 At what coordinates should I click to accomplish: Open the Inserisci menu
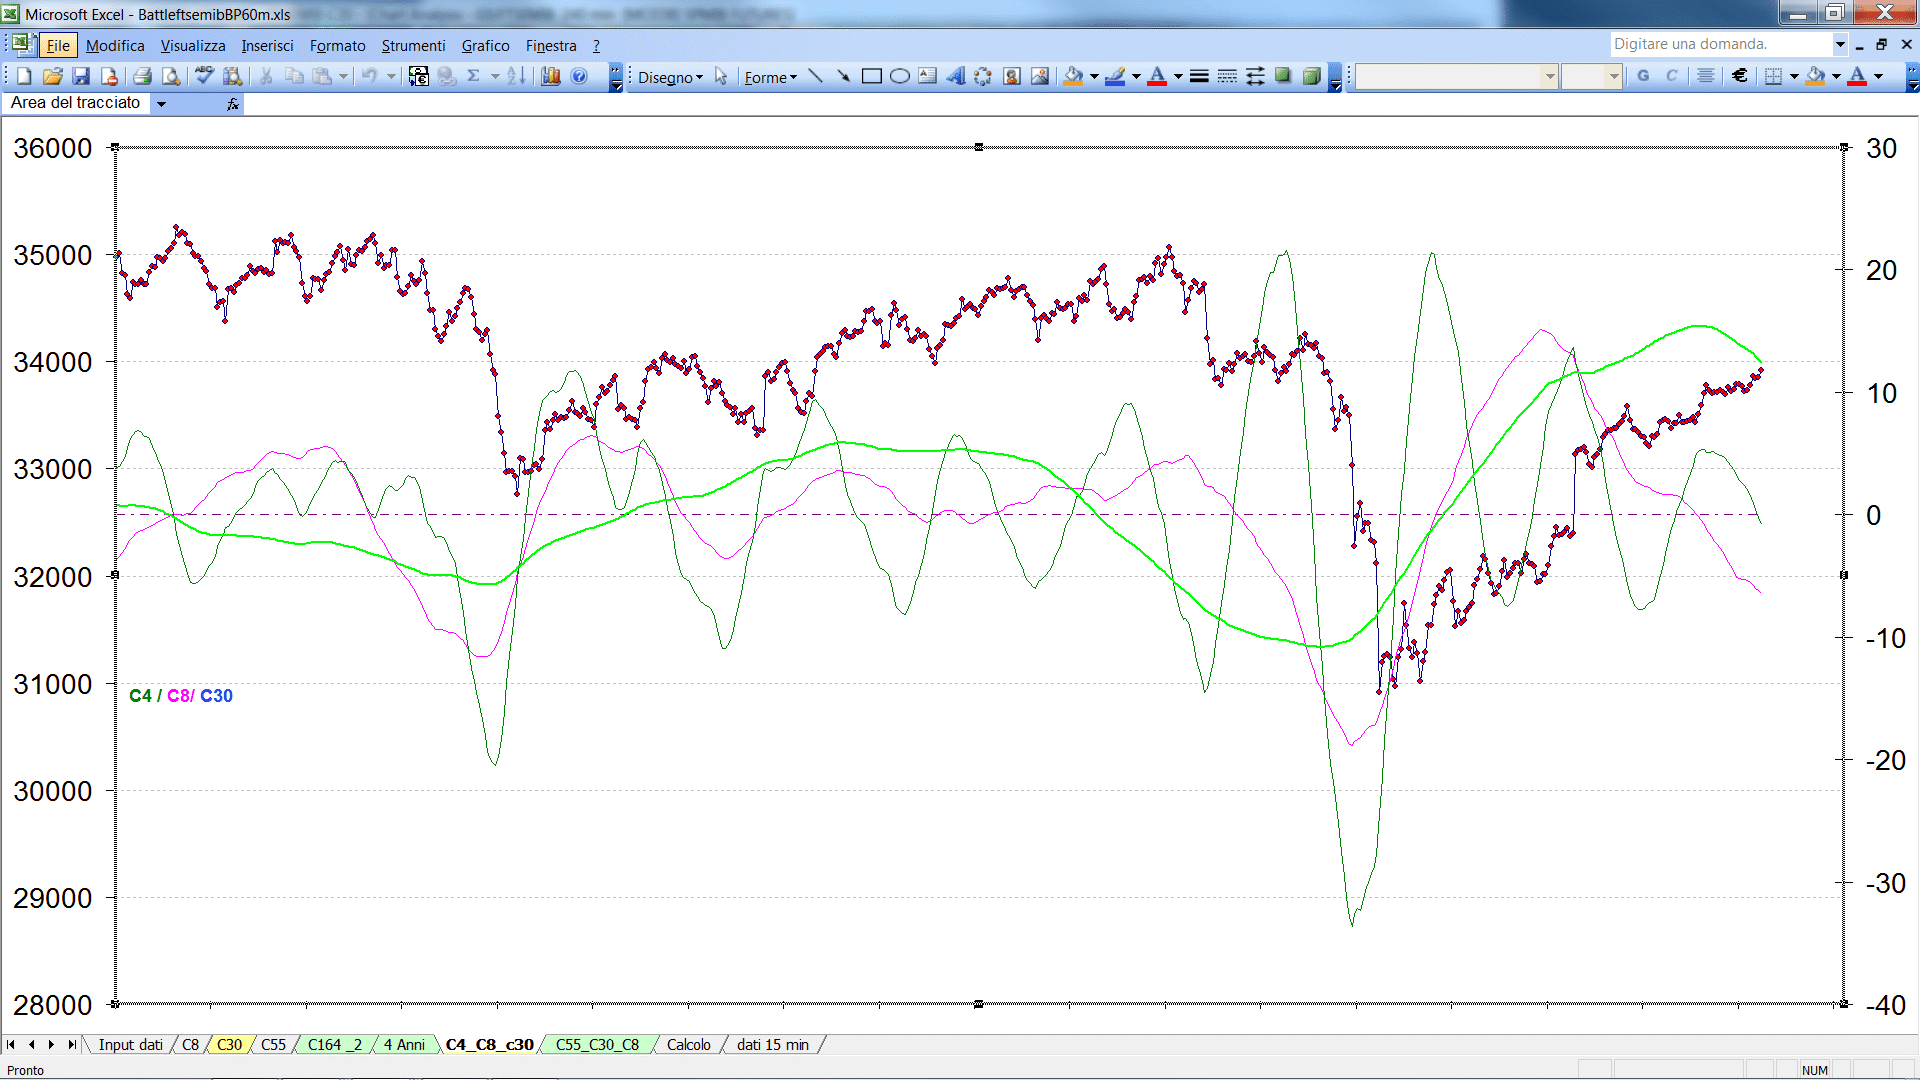point(267,46)
